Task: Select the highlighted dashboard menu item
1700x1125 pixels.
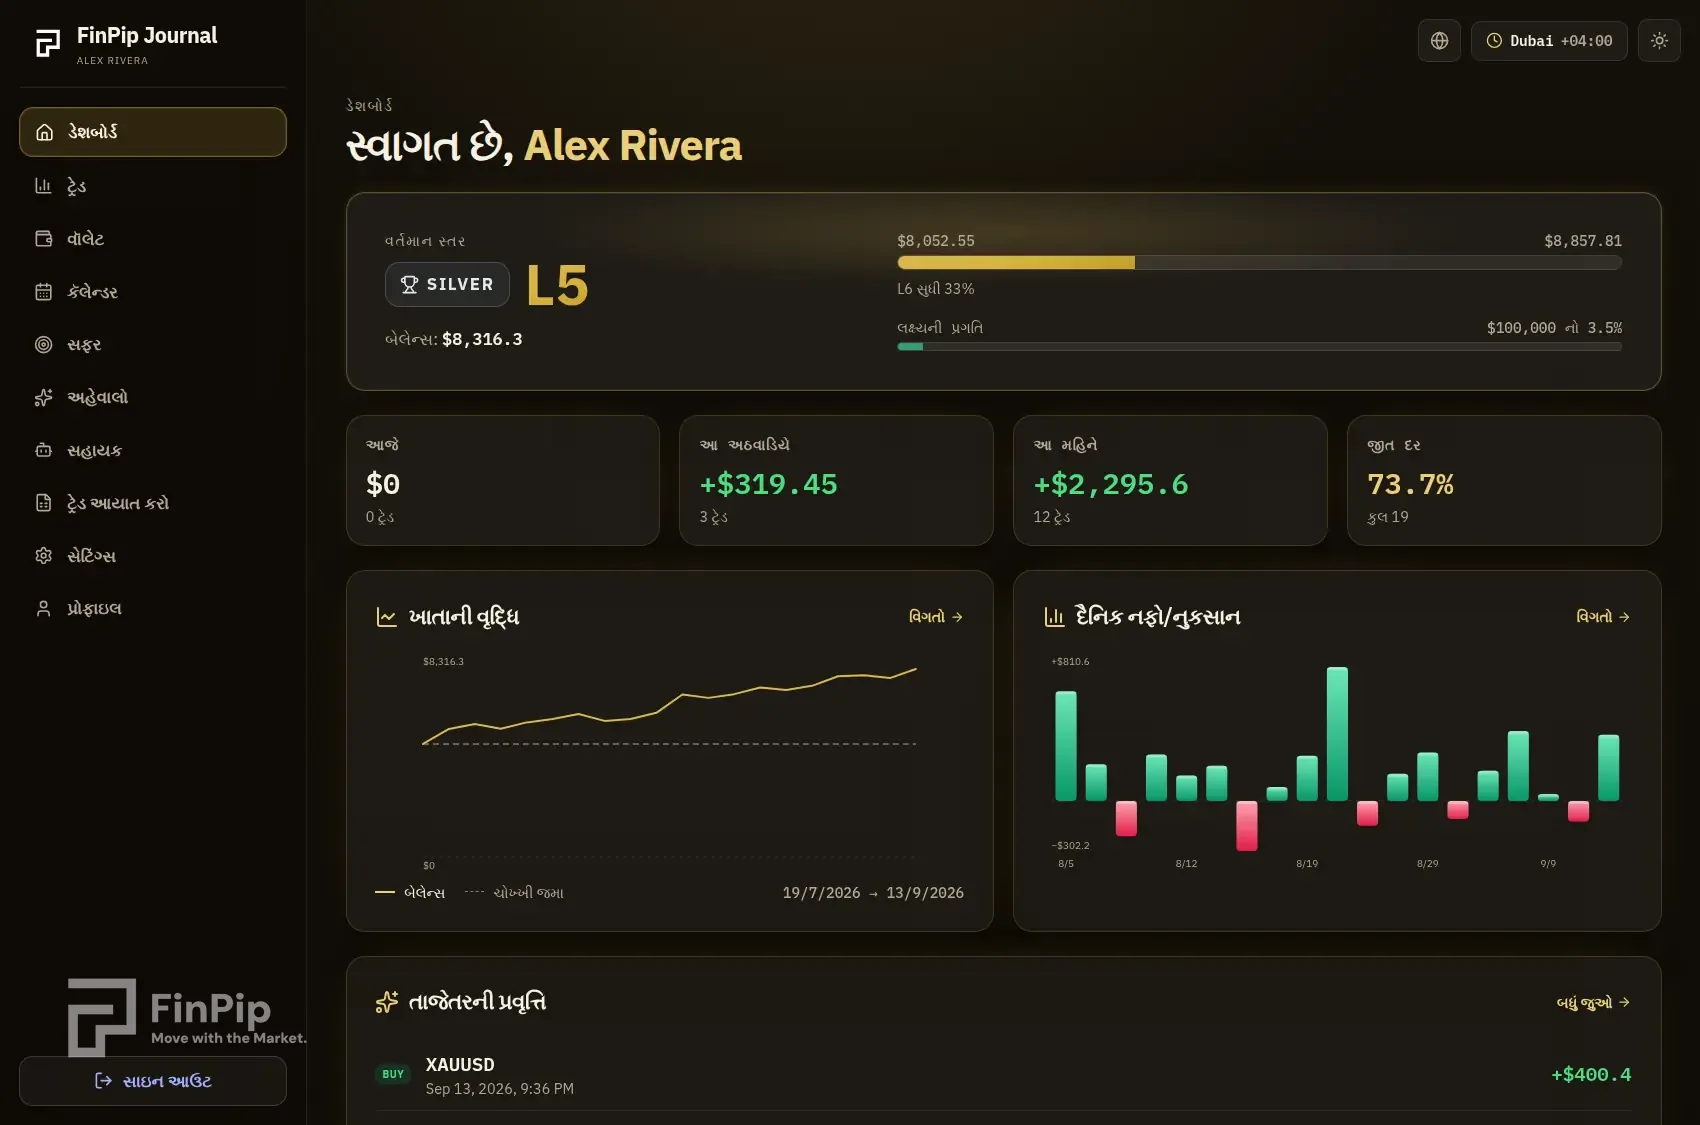Action: 153,132
